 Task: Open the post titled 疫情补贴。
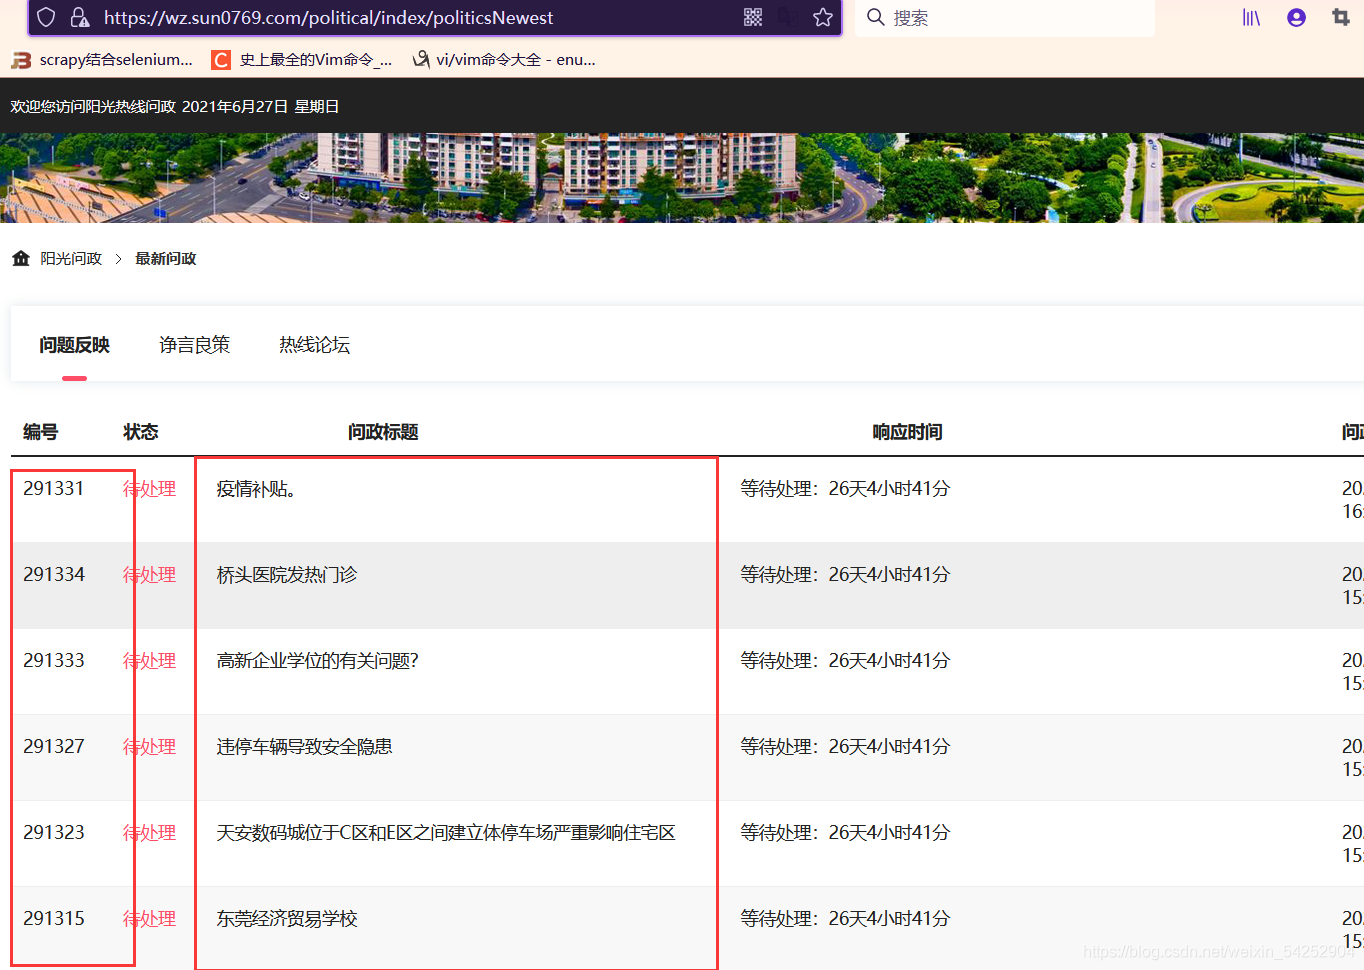pyautogui.click(x=256, y=489)
